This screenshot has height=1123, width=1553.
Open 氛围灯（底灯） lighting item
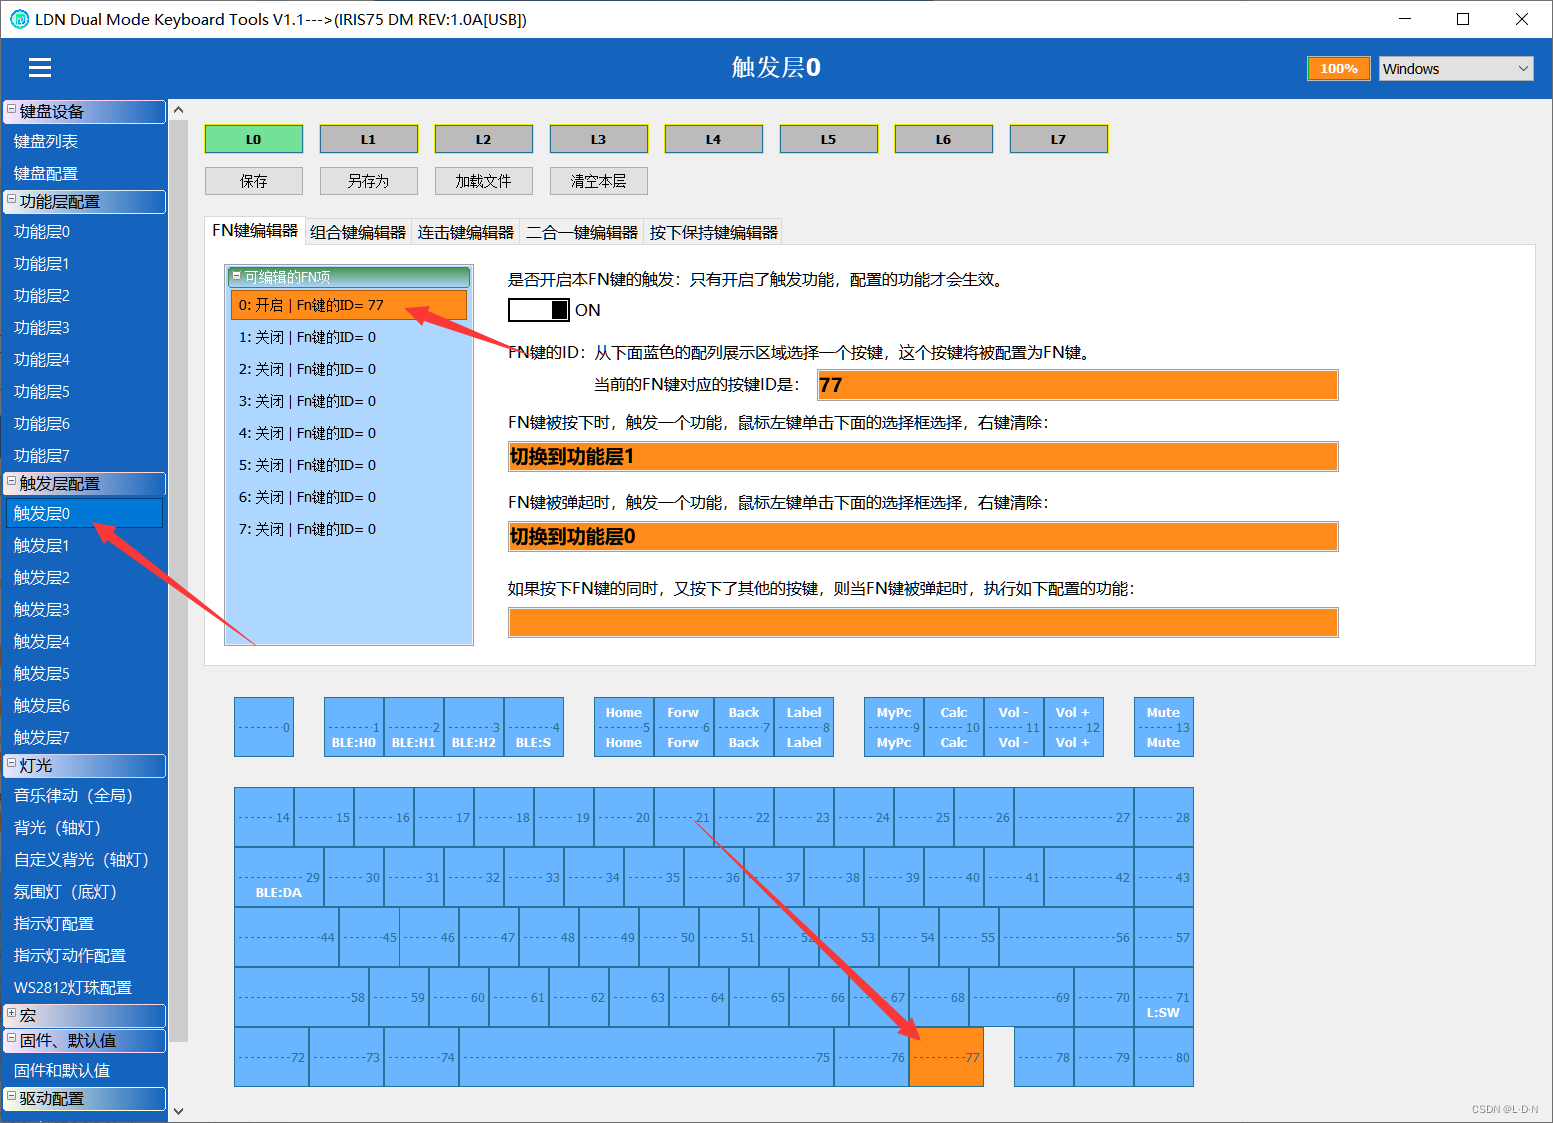[x=84, y=892]
